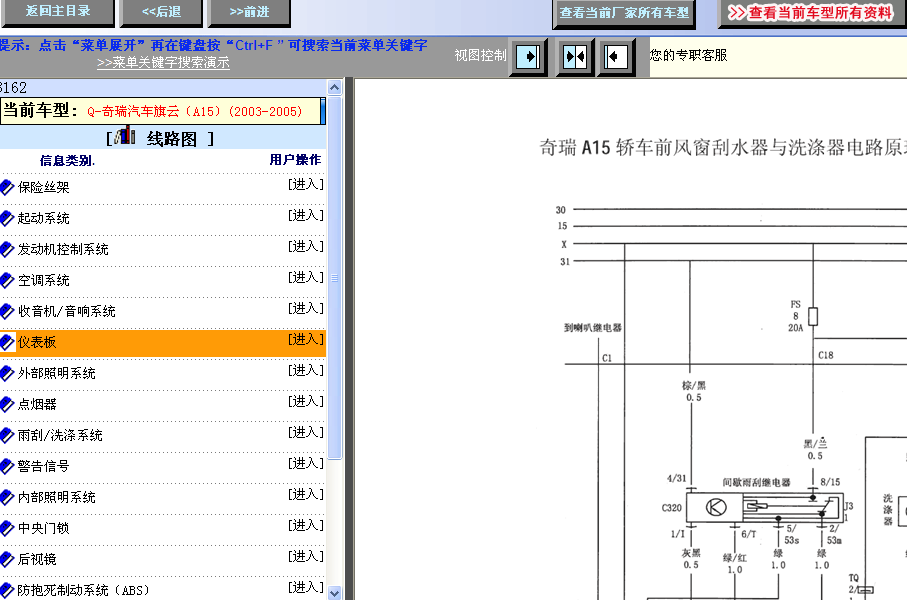The image size is (907, 600).
Task: Go forward with the >>前进 button
Action: click(x=249, y=12)
